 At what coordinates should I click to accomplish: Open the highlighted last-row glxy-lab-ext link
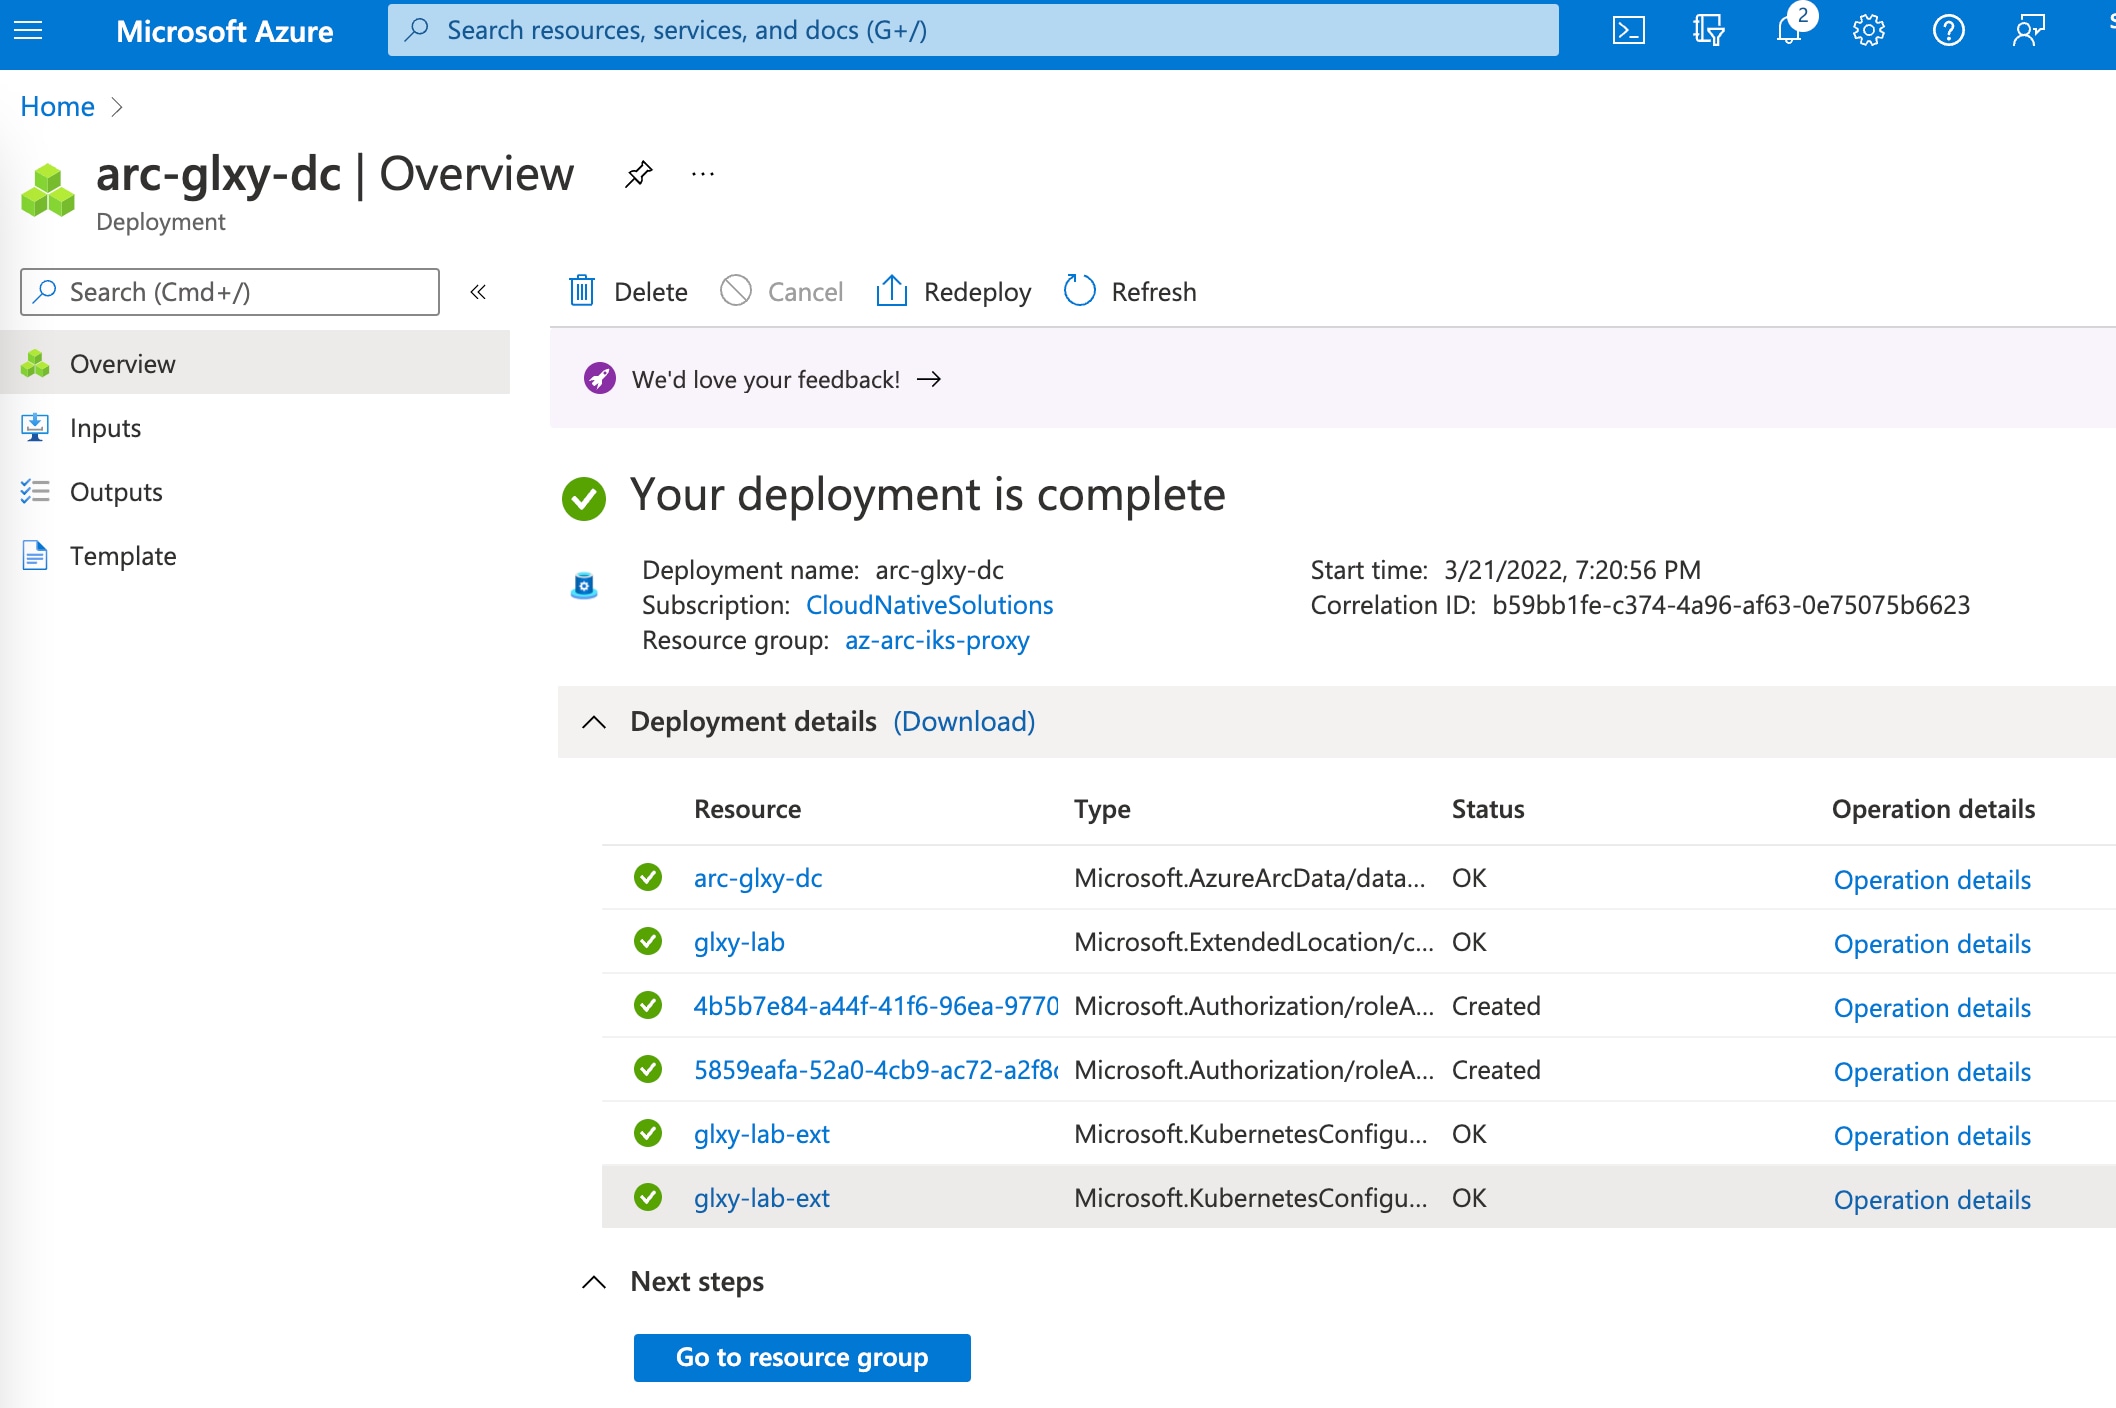pos(762,1198)
